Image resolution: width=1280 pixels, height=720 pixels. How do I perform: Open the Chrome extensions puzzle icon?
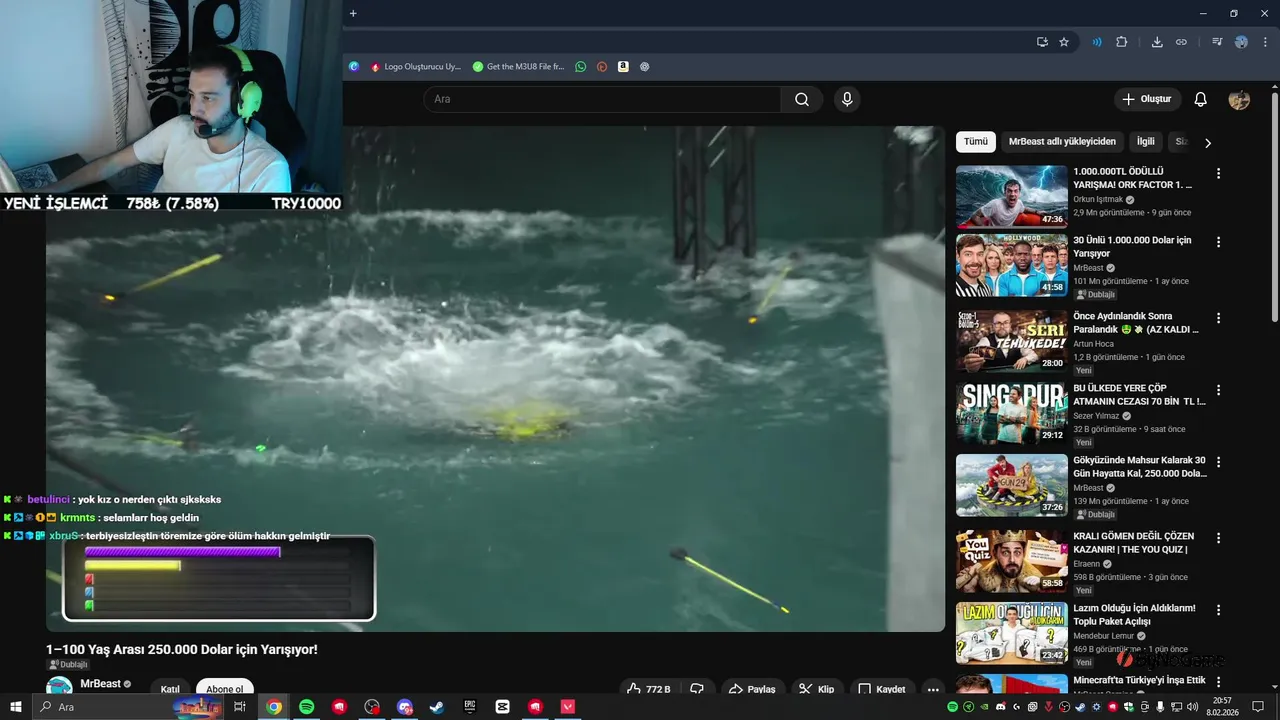(x=1121, y=42)
